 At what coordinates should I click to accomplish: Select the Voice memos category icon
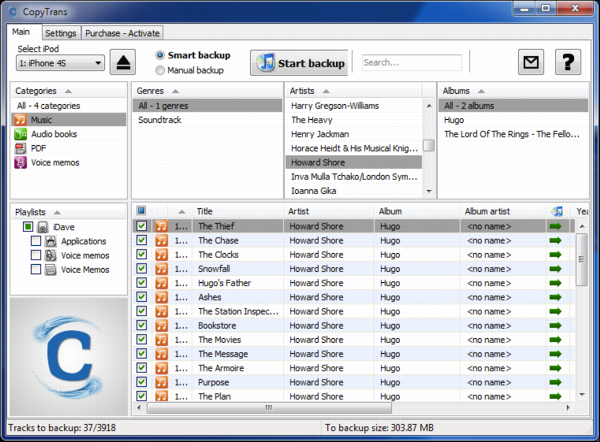coord(21,162)
